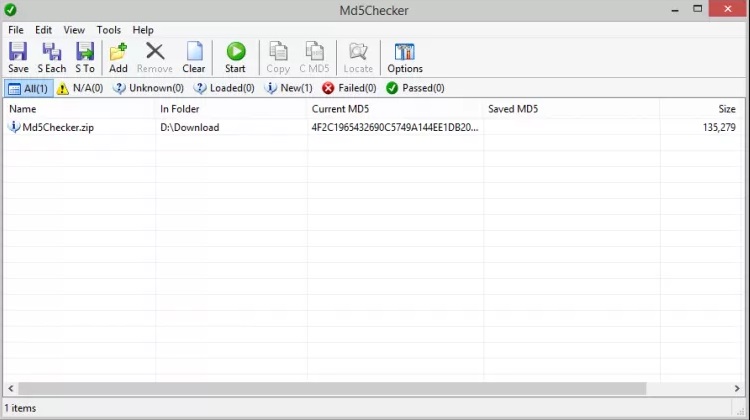Expand the View menu

coord(74,30)
